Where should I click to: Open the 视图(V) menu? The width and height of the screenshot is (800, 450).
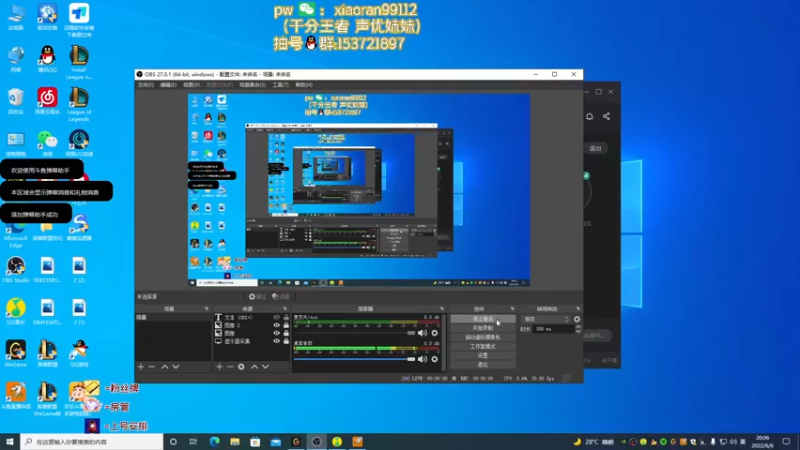[191, 85]
